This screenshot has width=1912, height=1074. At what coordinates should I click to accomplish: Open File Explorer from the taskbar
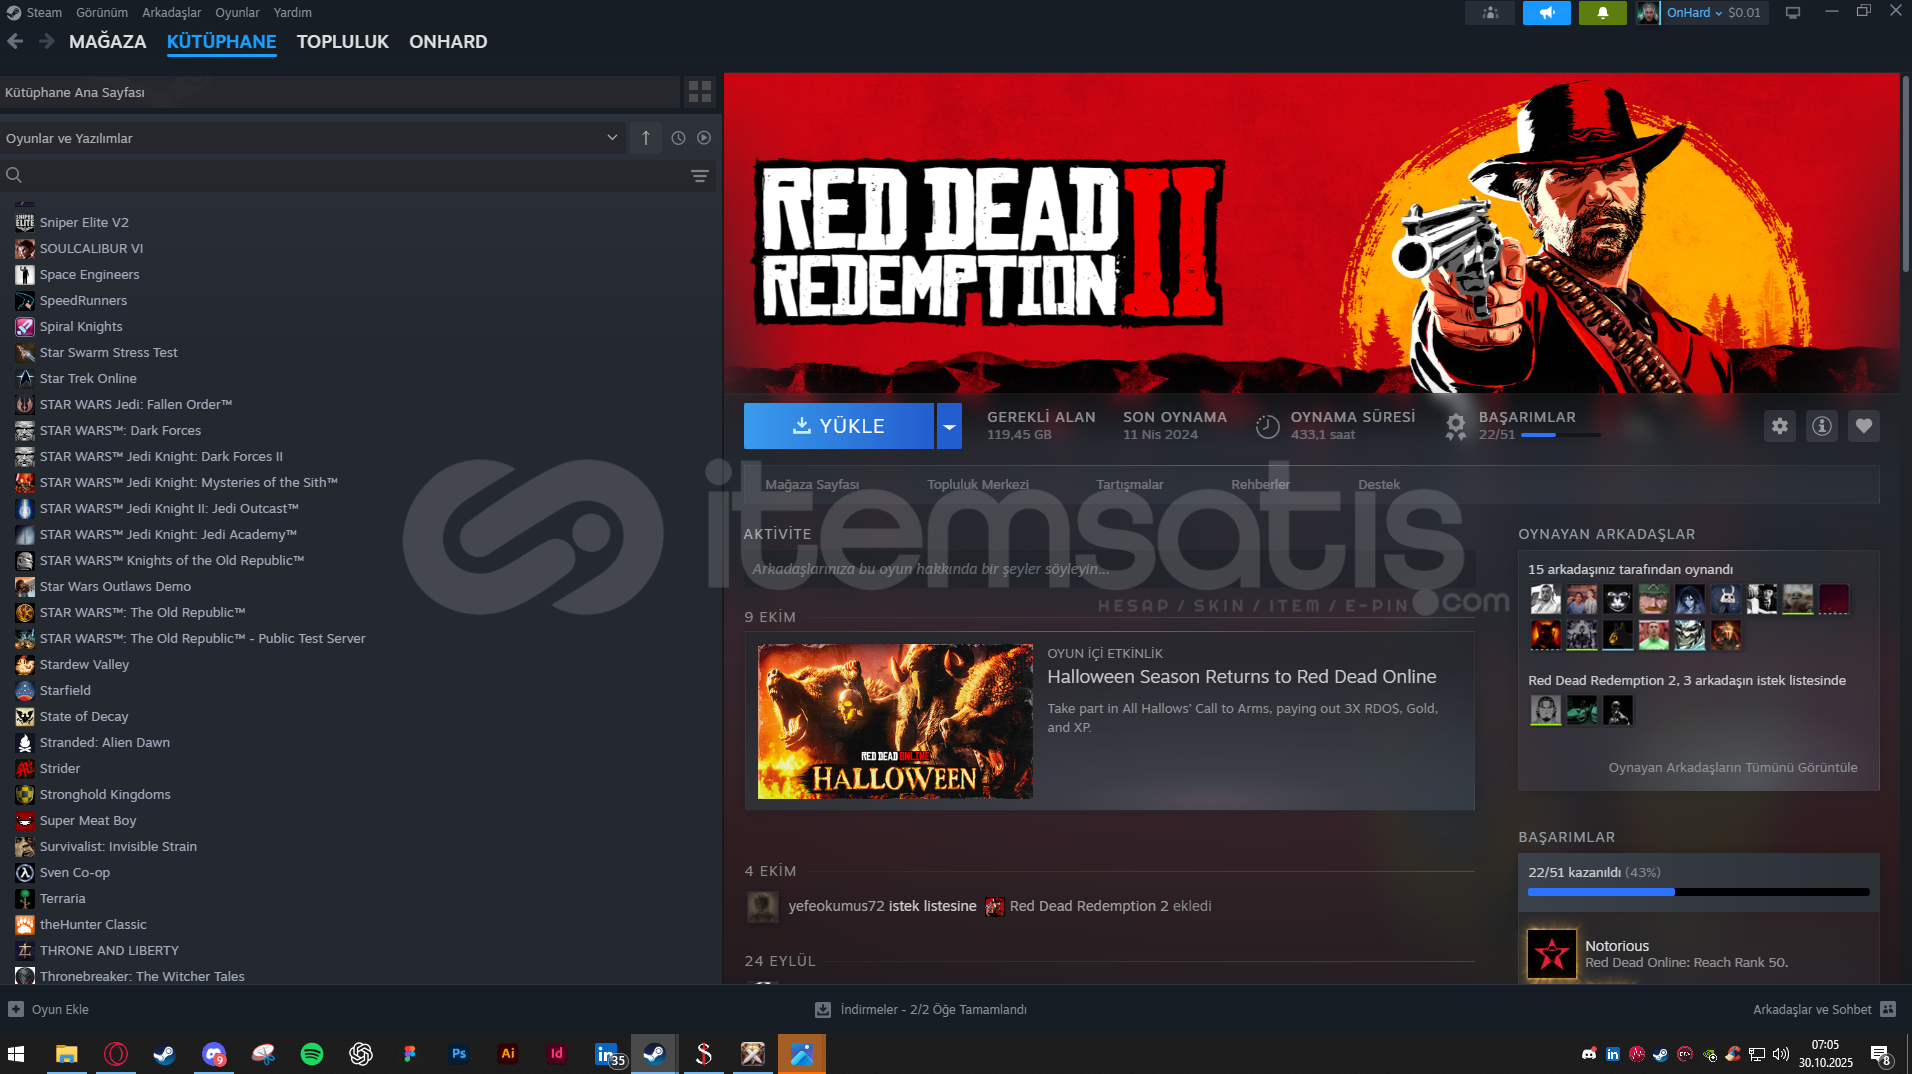pos(66,1054)
